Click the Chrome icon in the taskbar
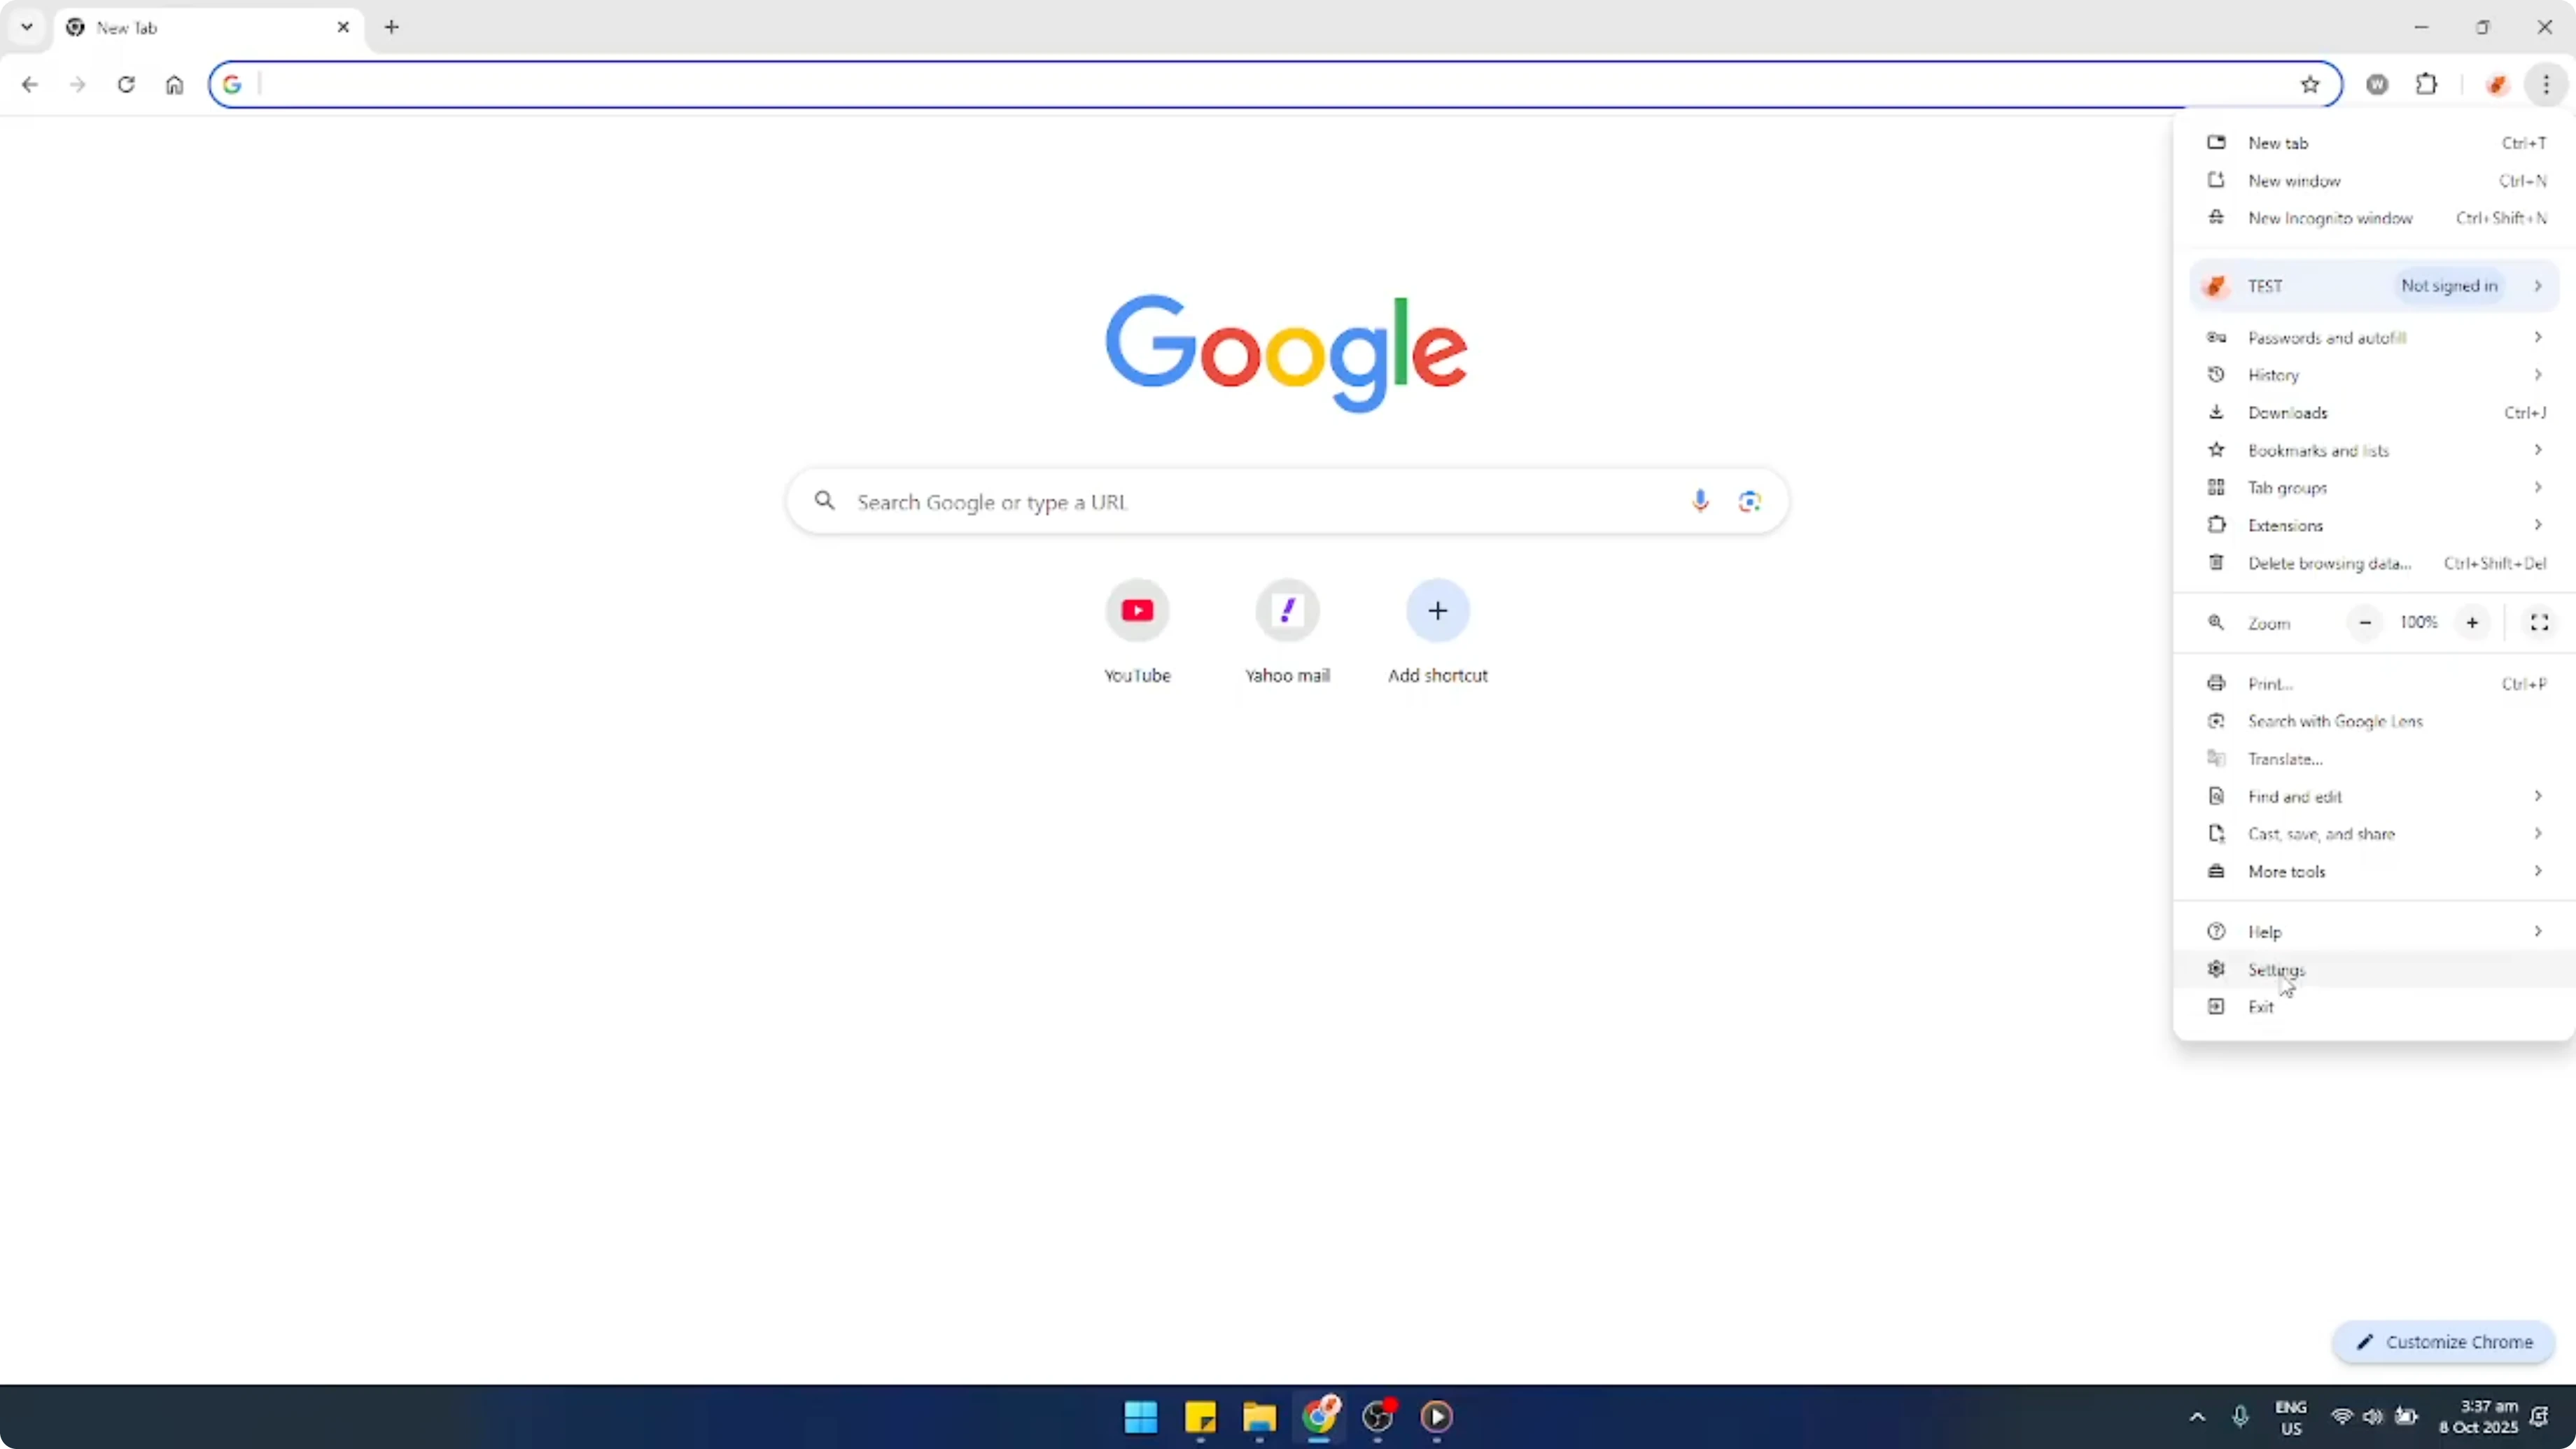The width and height of the screenshot is (2576, 1449). [x=1319, y=1417]
